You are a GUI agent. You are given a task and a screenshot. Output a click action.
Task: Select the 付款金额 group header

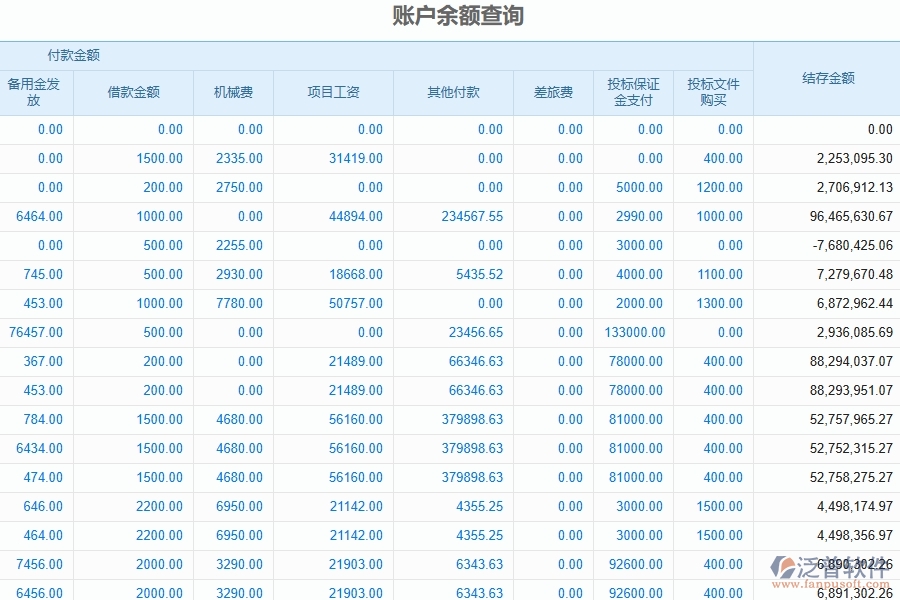point(73,55)
